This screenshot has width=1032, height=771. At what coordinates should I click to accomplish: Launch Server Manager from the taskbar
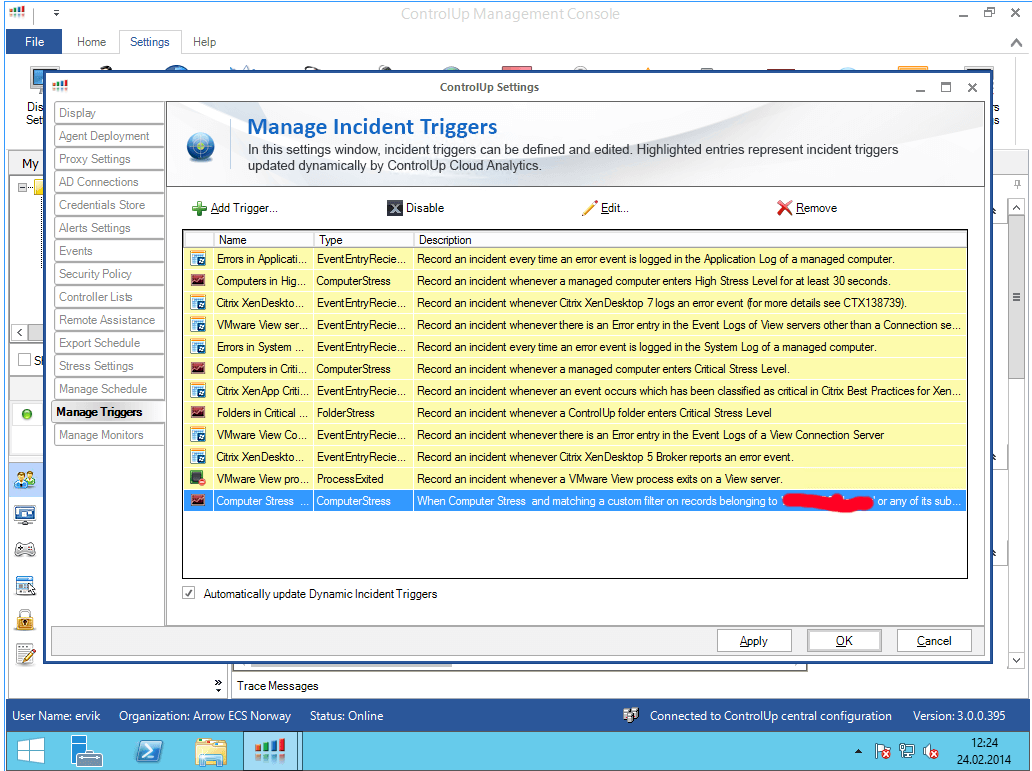click(86, 751)
